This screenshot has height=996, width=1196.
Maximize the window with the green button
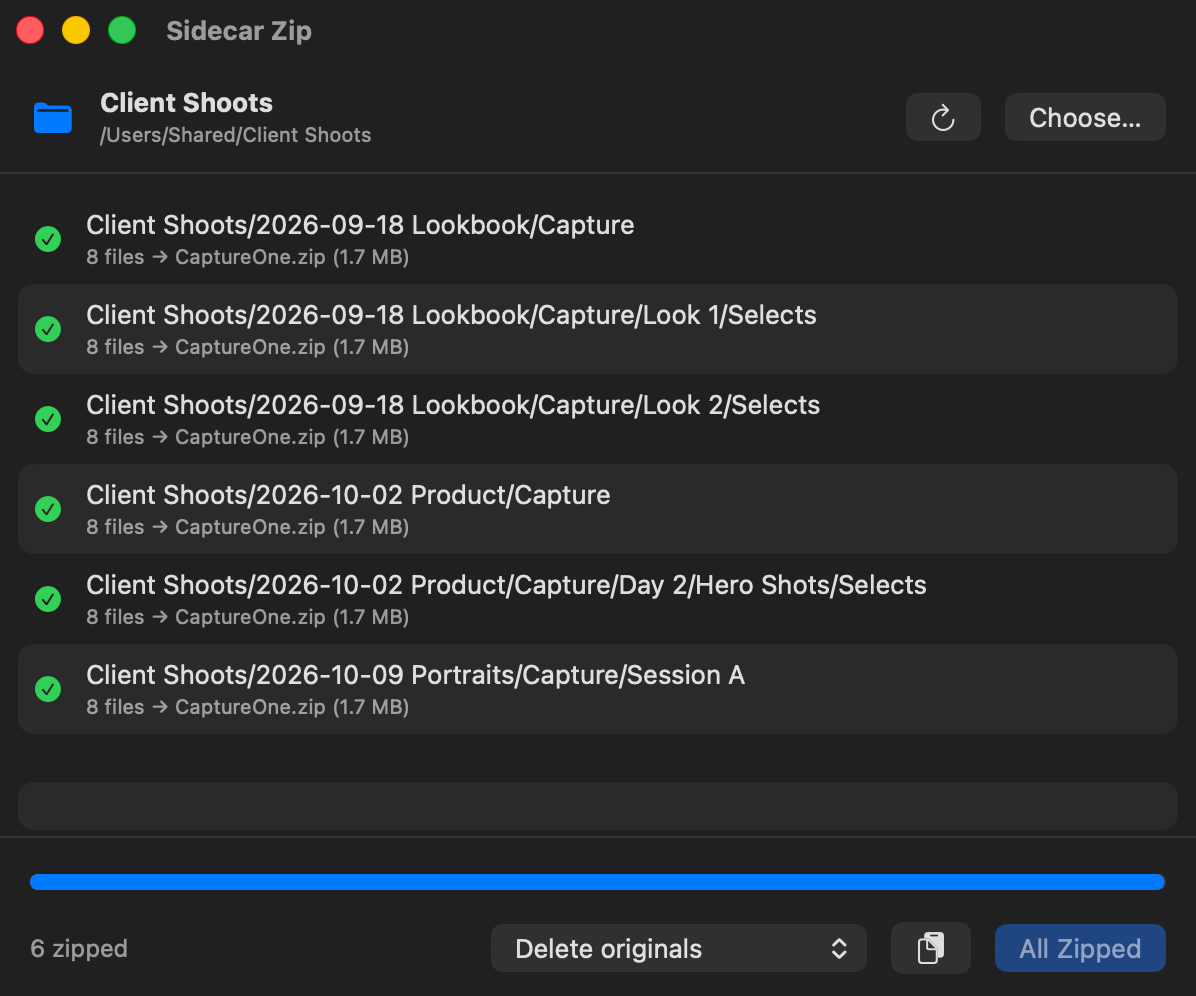[x=122, y=31]
